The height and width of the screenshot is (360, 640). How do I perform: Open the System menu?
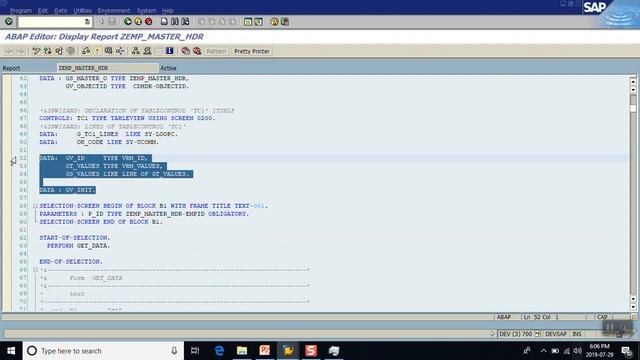point(146,11)
